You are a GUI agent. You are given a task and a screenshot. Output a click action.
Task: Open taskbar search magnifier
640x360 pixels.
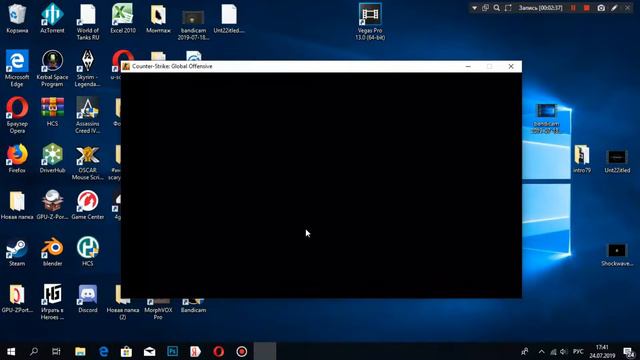click(34, 351)
